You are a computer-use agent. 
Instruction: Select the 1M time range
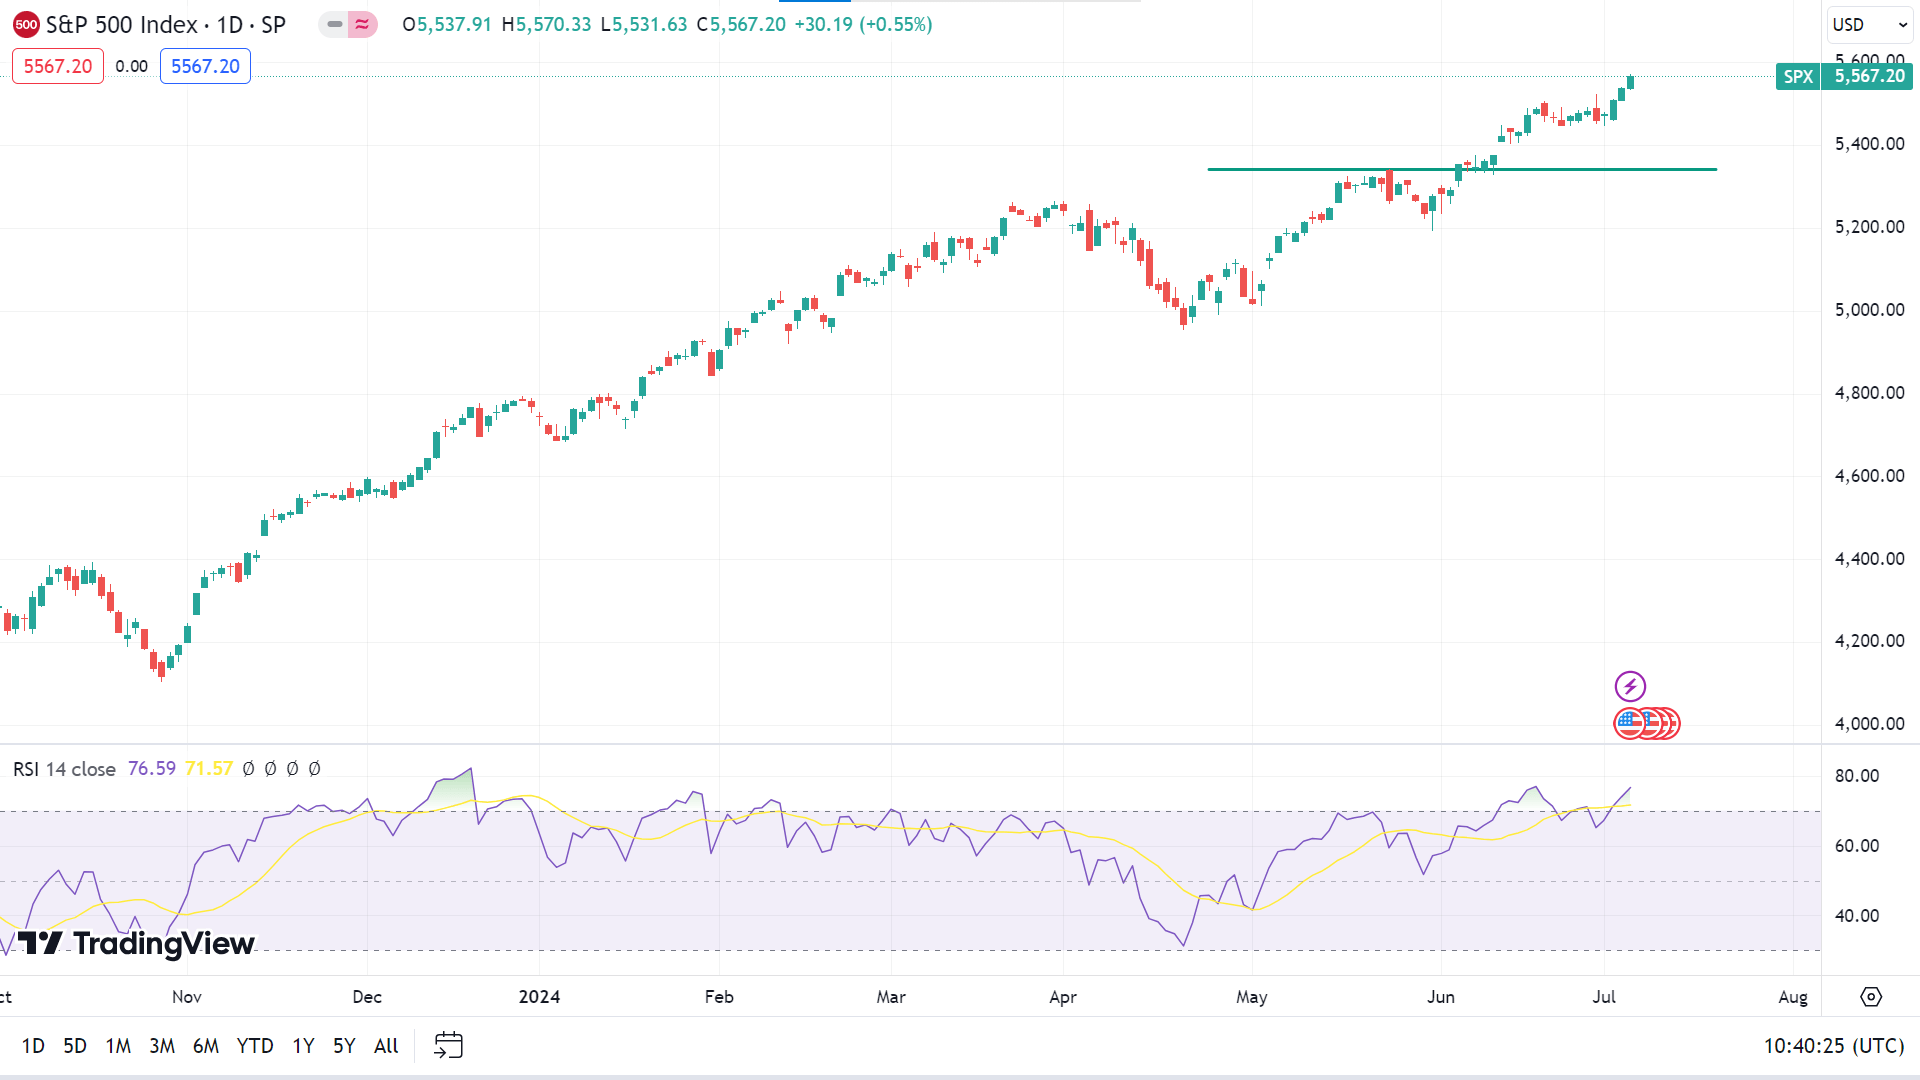118,1046
